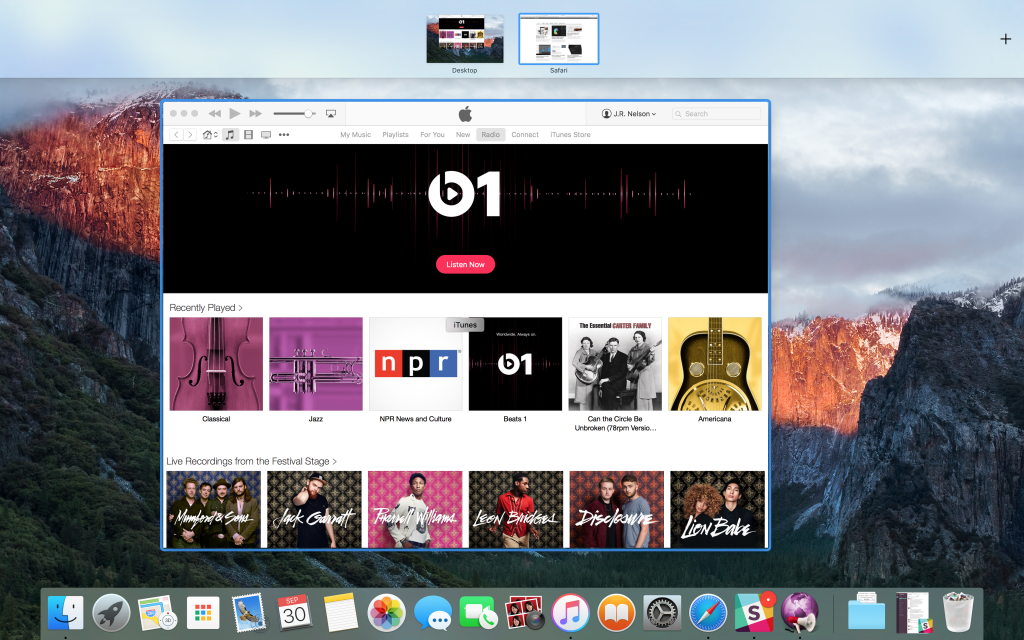Open Messages from the Dock
This screenshot has height=640, width=1024.
pyautogui.click(x=432, y=613)
